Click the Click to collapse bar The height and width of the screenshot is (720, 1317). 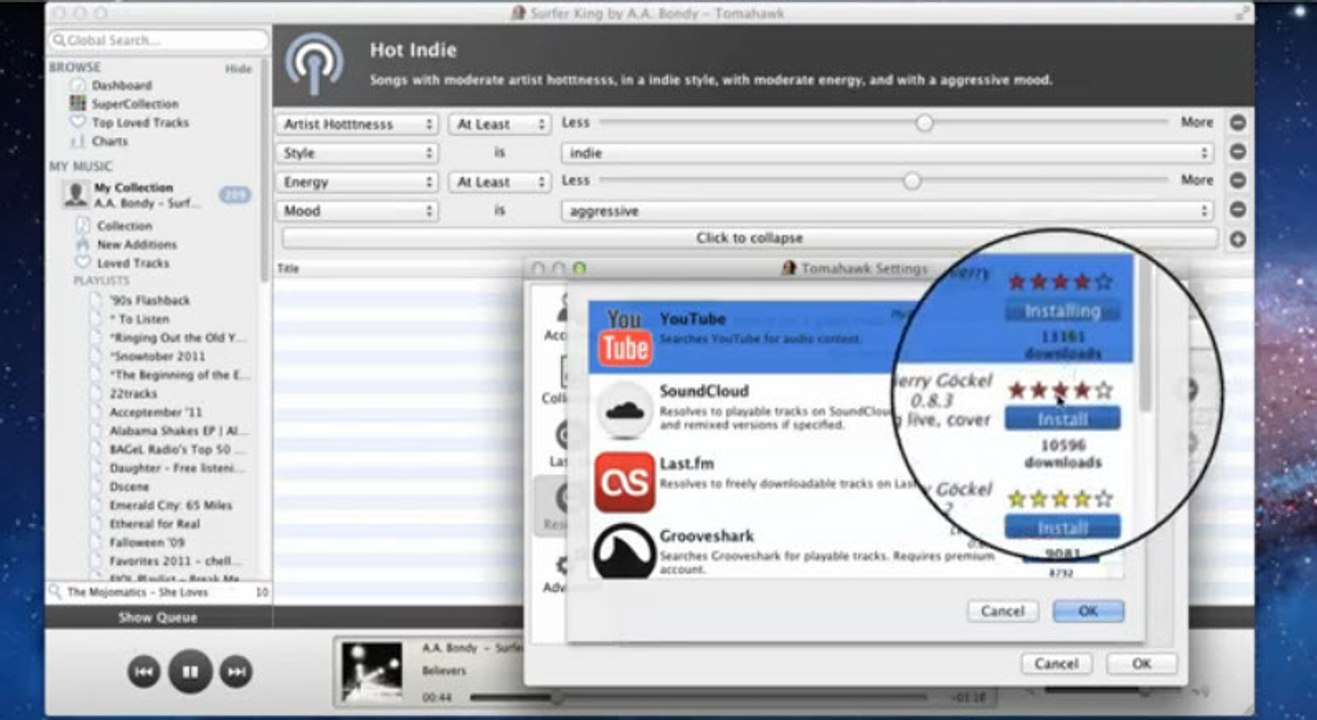coord(749,239)
